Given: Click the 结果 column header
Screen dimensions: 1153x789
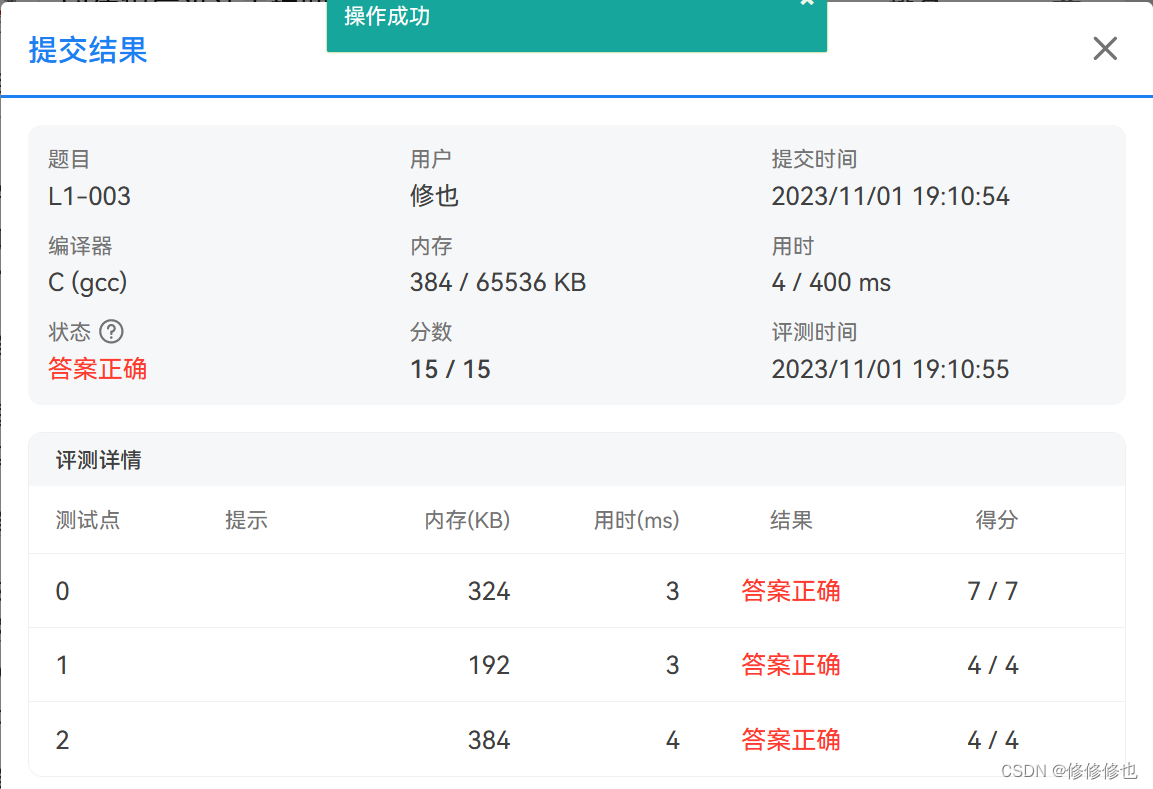Looking at the screenshot, I should point(791,520).
